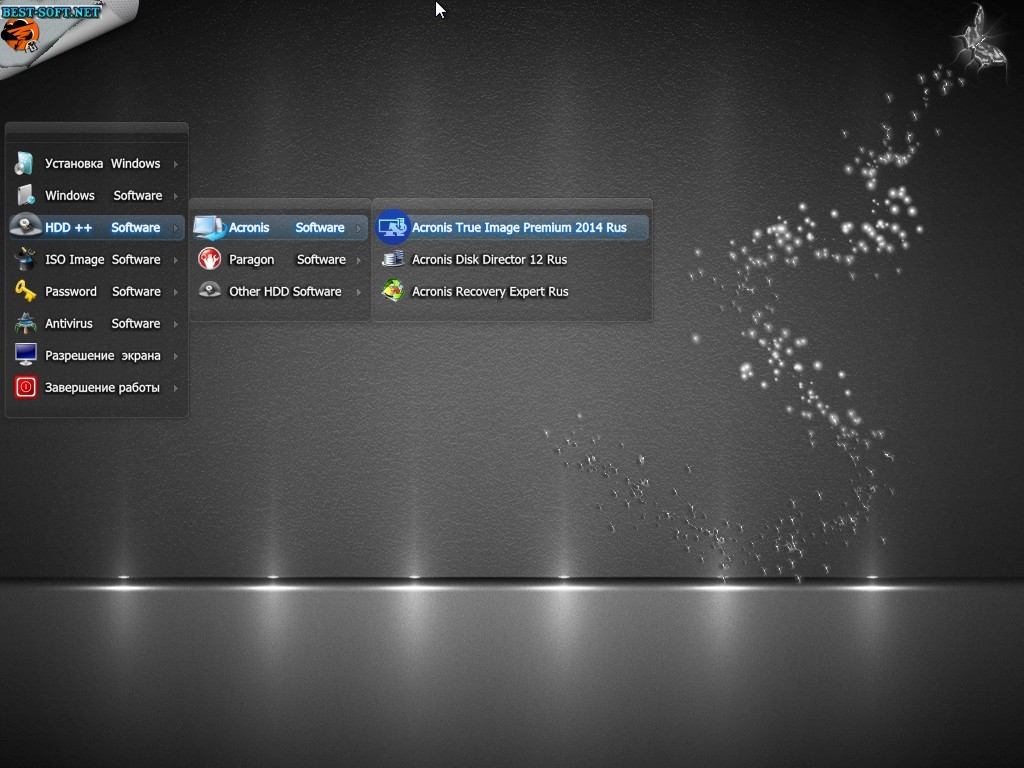Open the ISO Image Software menu entry

pos(97,259)
